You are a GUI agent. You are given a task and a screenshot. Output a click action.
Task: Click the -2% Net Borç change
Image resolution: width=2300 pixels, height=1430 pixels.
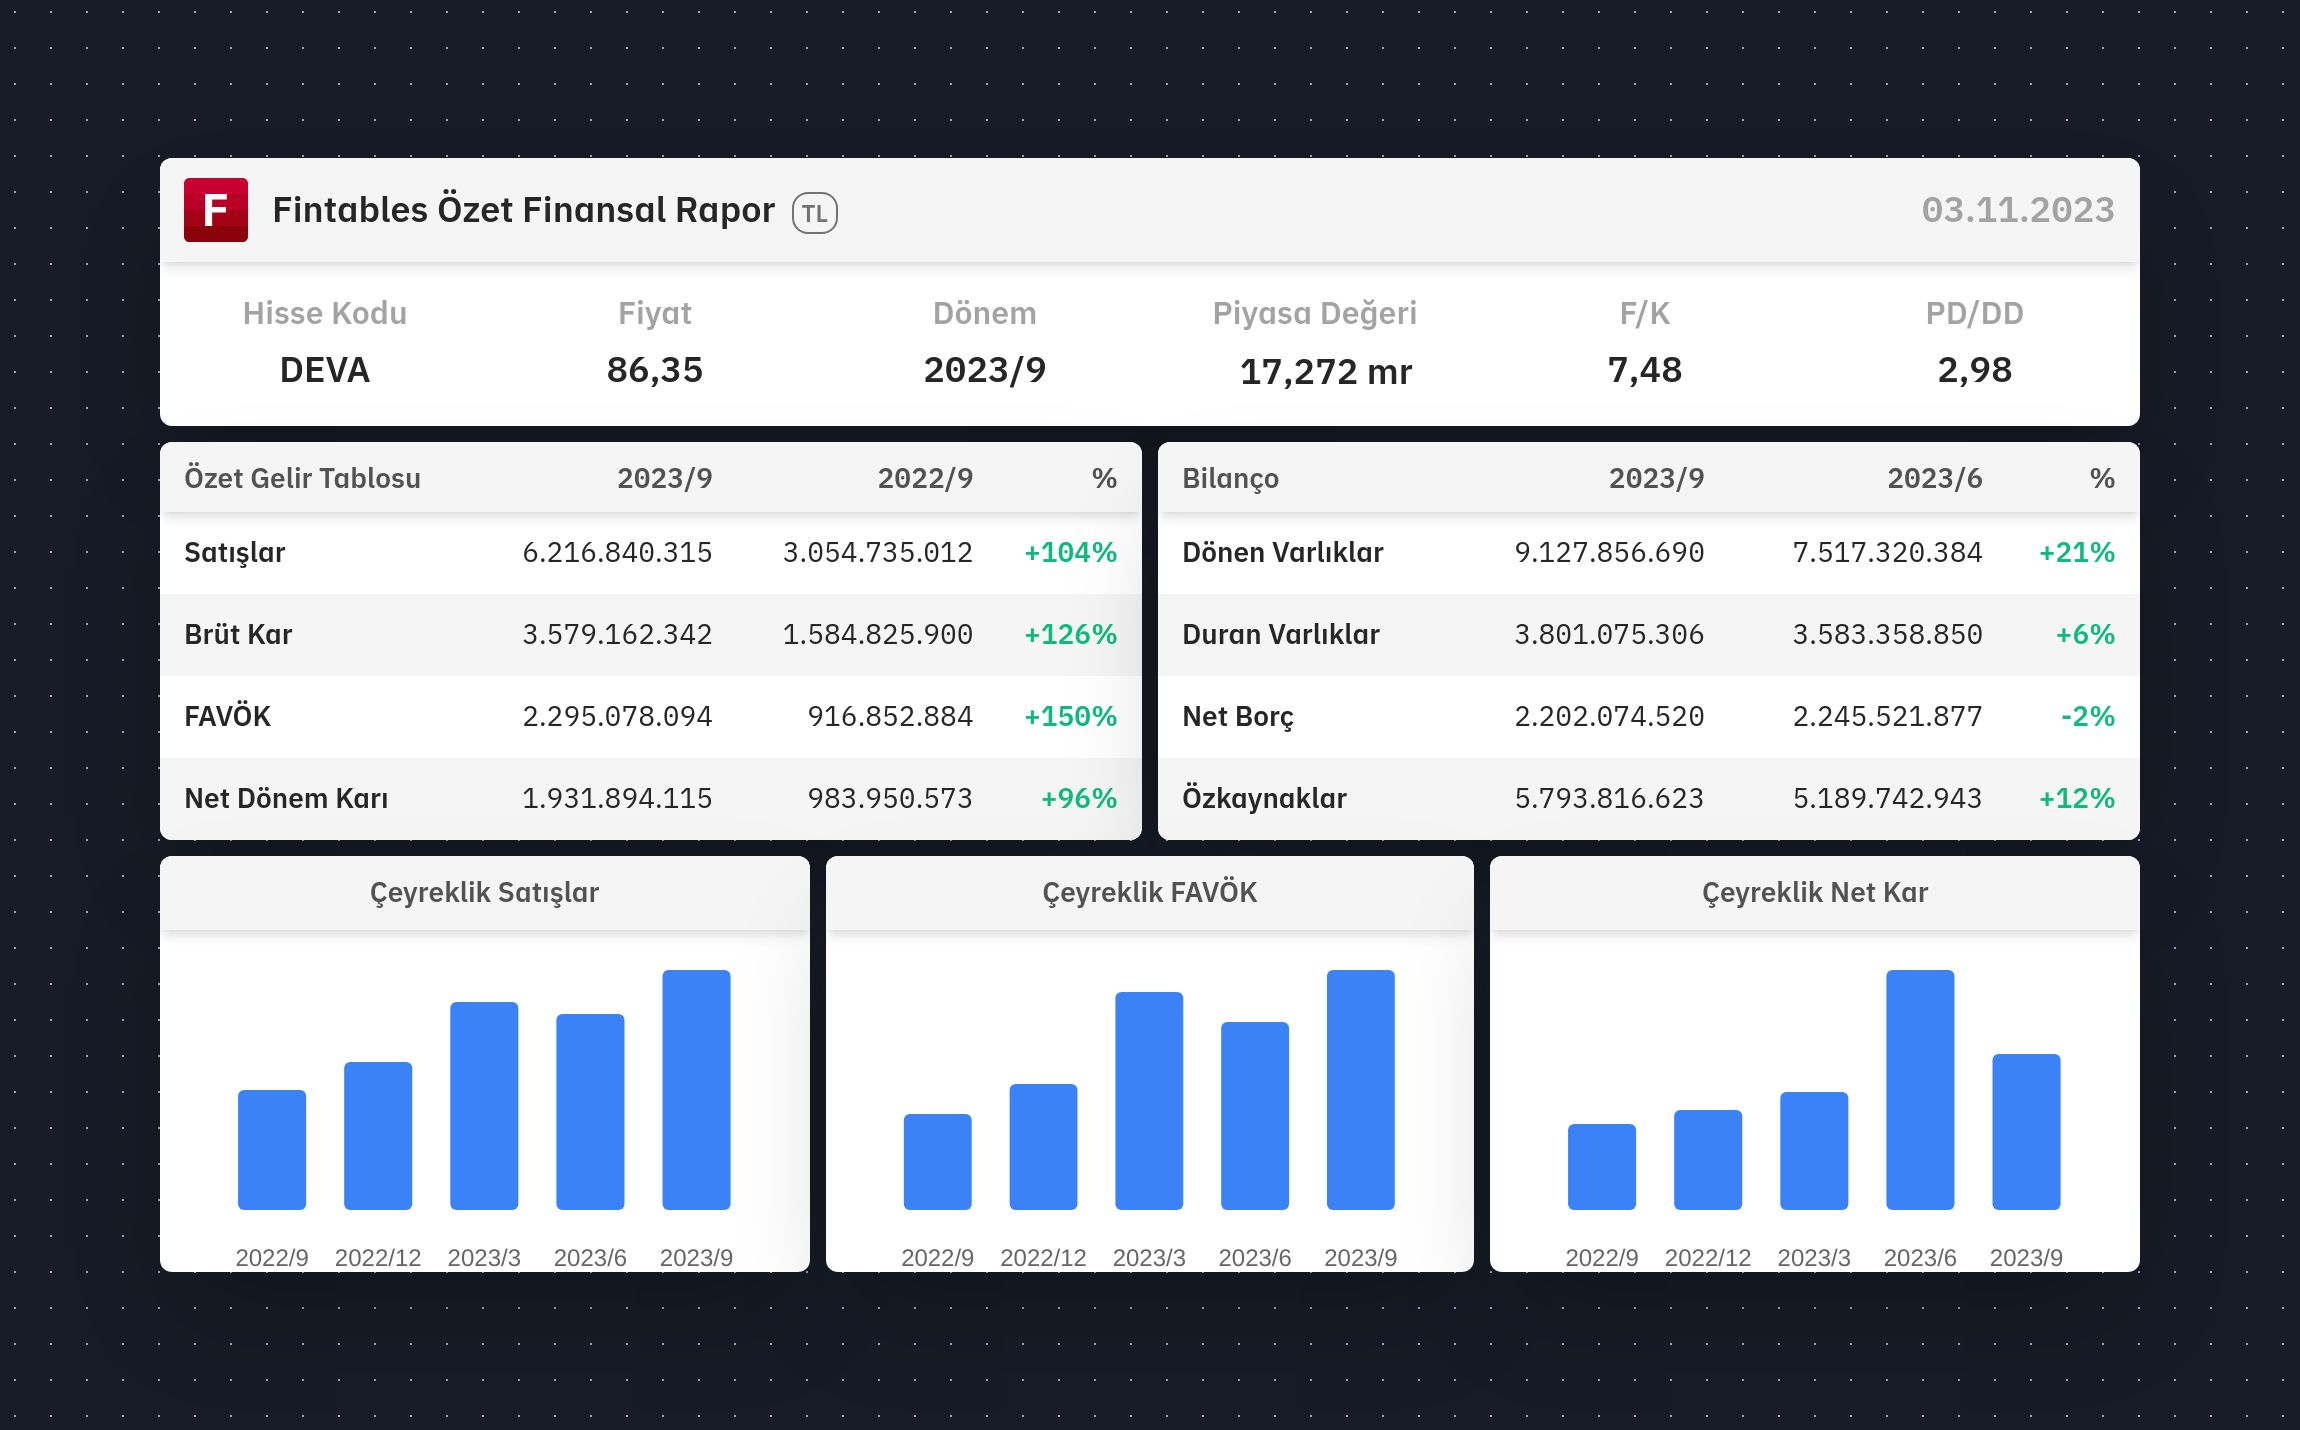click(2087, 716)
